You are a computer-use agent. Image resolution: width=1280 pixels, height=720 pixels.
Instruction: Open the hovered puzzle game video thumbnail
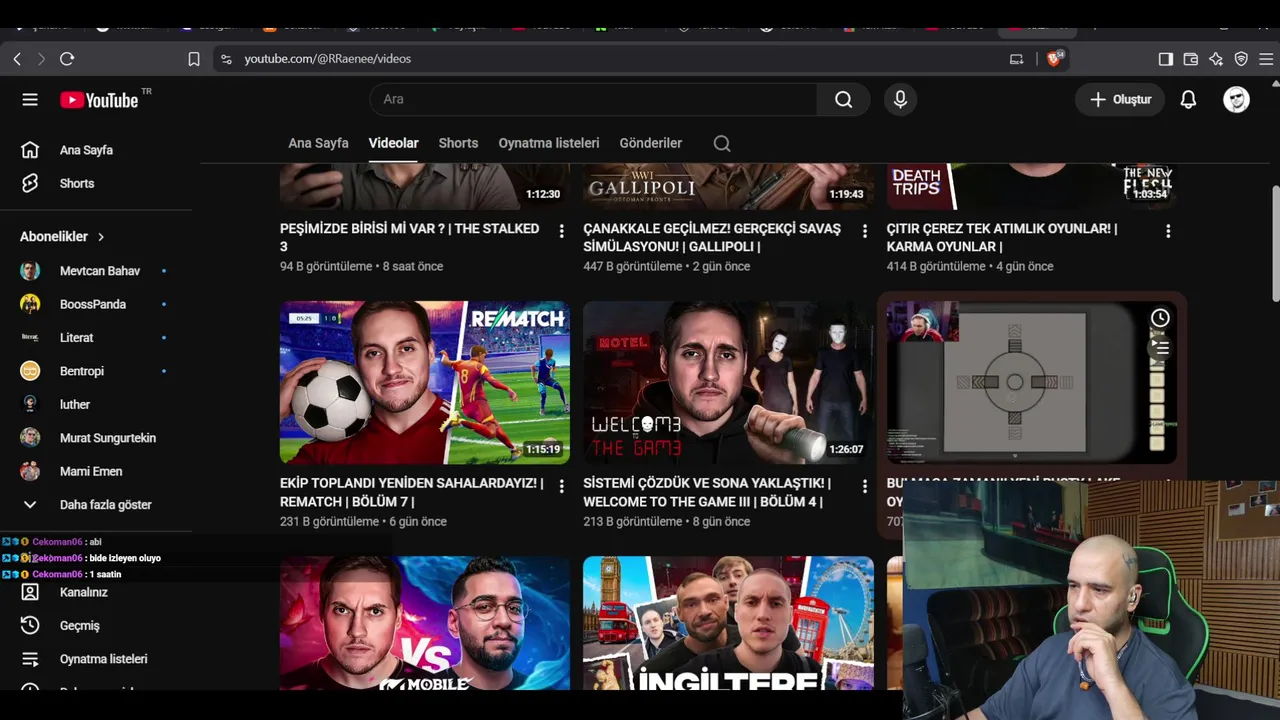click(1031, 382)
